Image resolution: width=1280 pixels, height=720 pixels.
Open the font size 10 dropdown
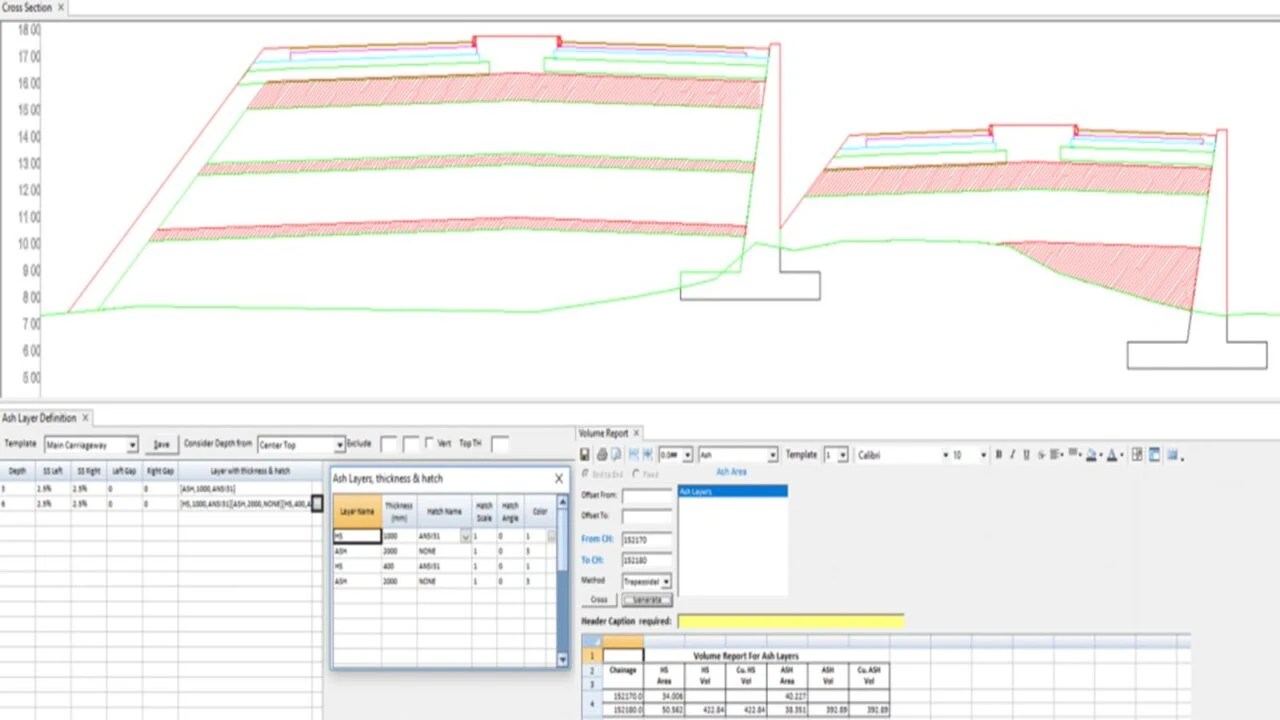(x=985, y=455)
